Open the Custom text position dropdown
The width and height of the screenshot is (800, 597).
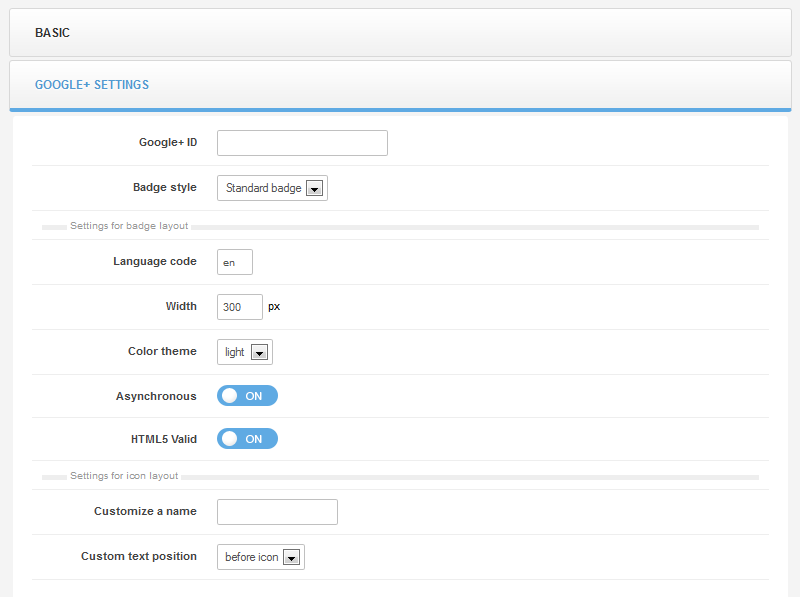(x=261, y=557)
